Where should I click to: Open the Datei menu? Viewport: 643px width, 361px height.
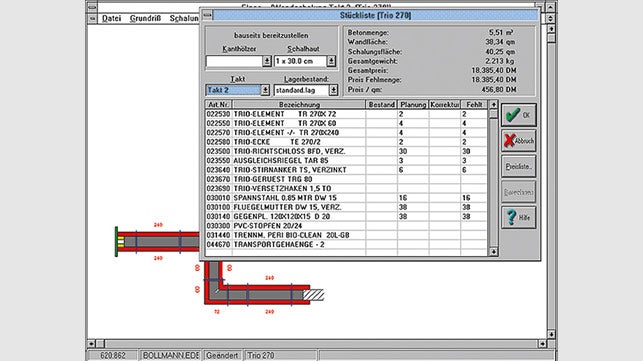pos(111,18)
